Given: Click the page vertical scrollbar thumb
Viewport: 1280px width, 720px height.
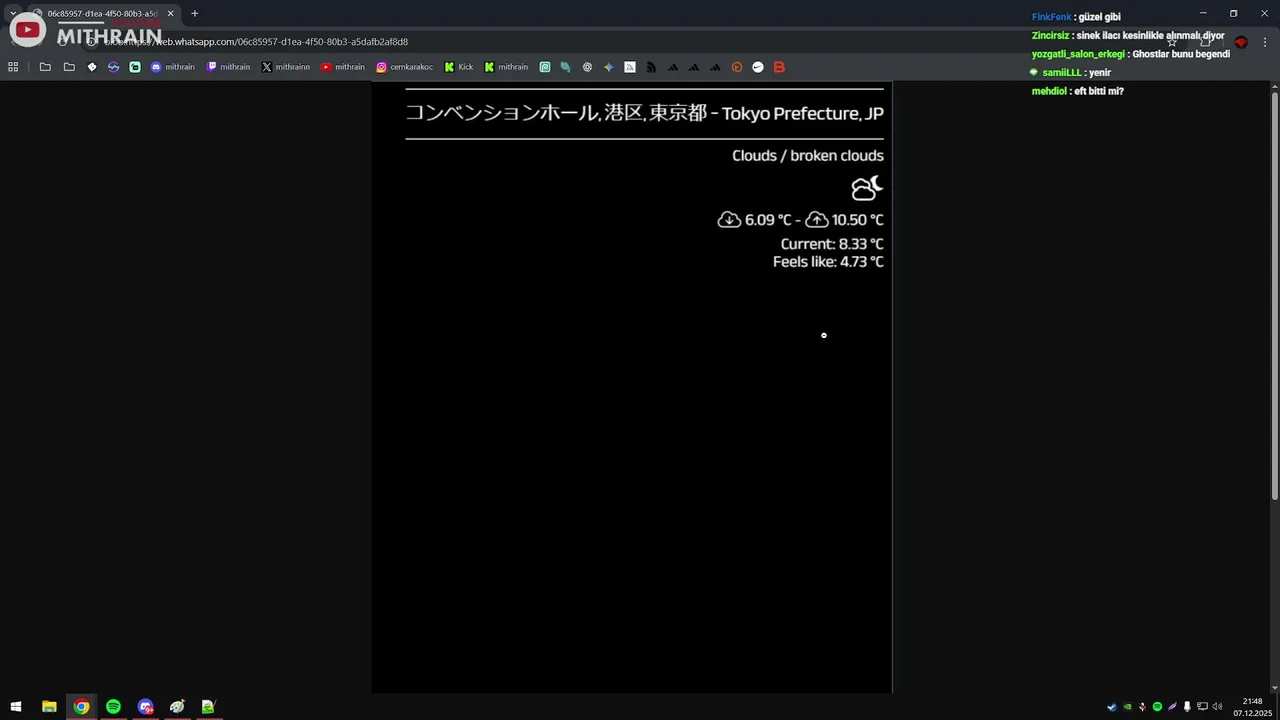Looking at the screenshot, I should pyautogui.click(x=1275, y=295).
